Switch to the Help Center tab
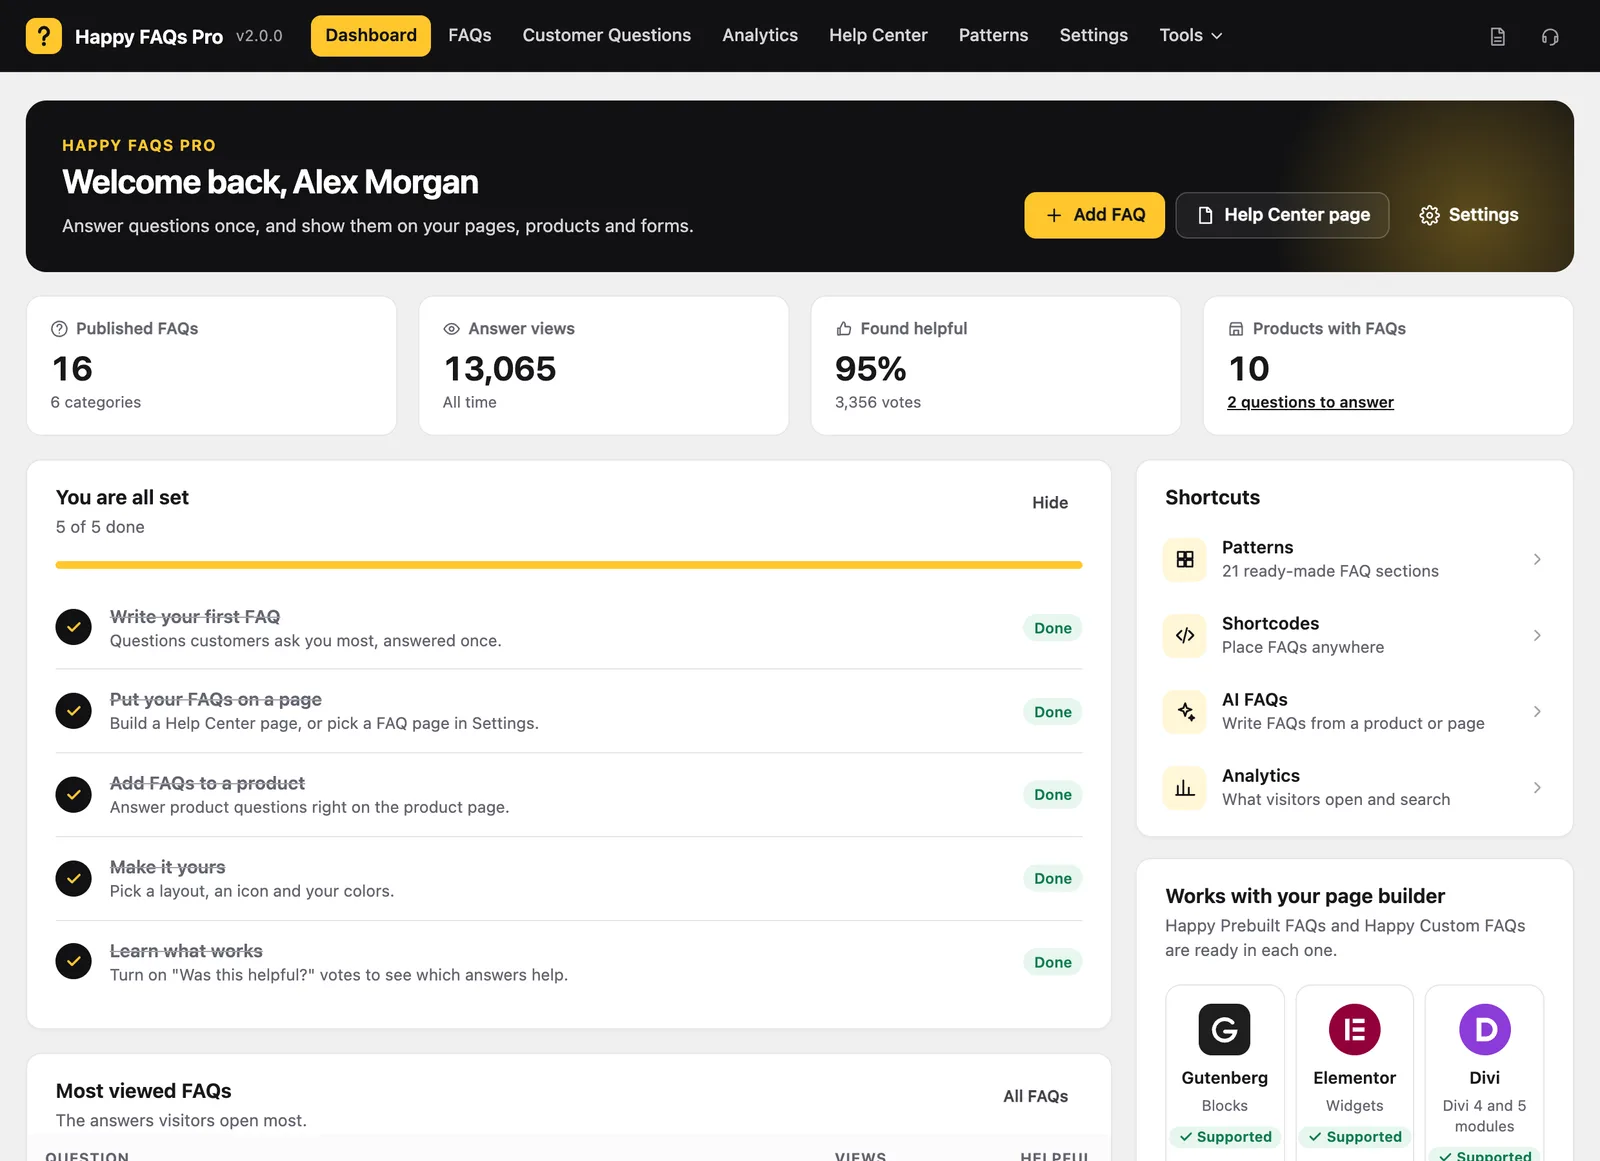 pos(878,36)
